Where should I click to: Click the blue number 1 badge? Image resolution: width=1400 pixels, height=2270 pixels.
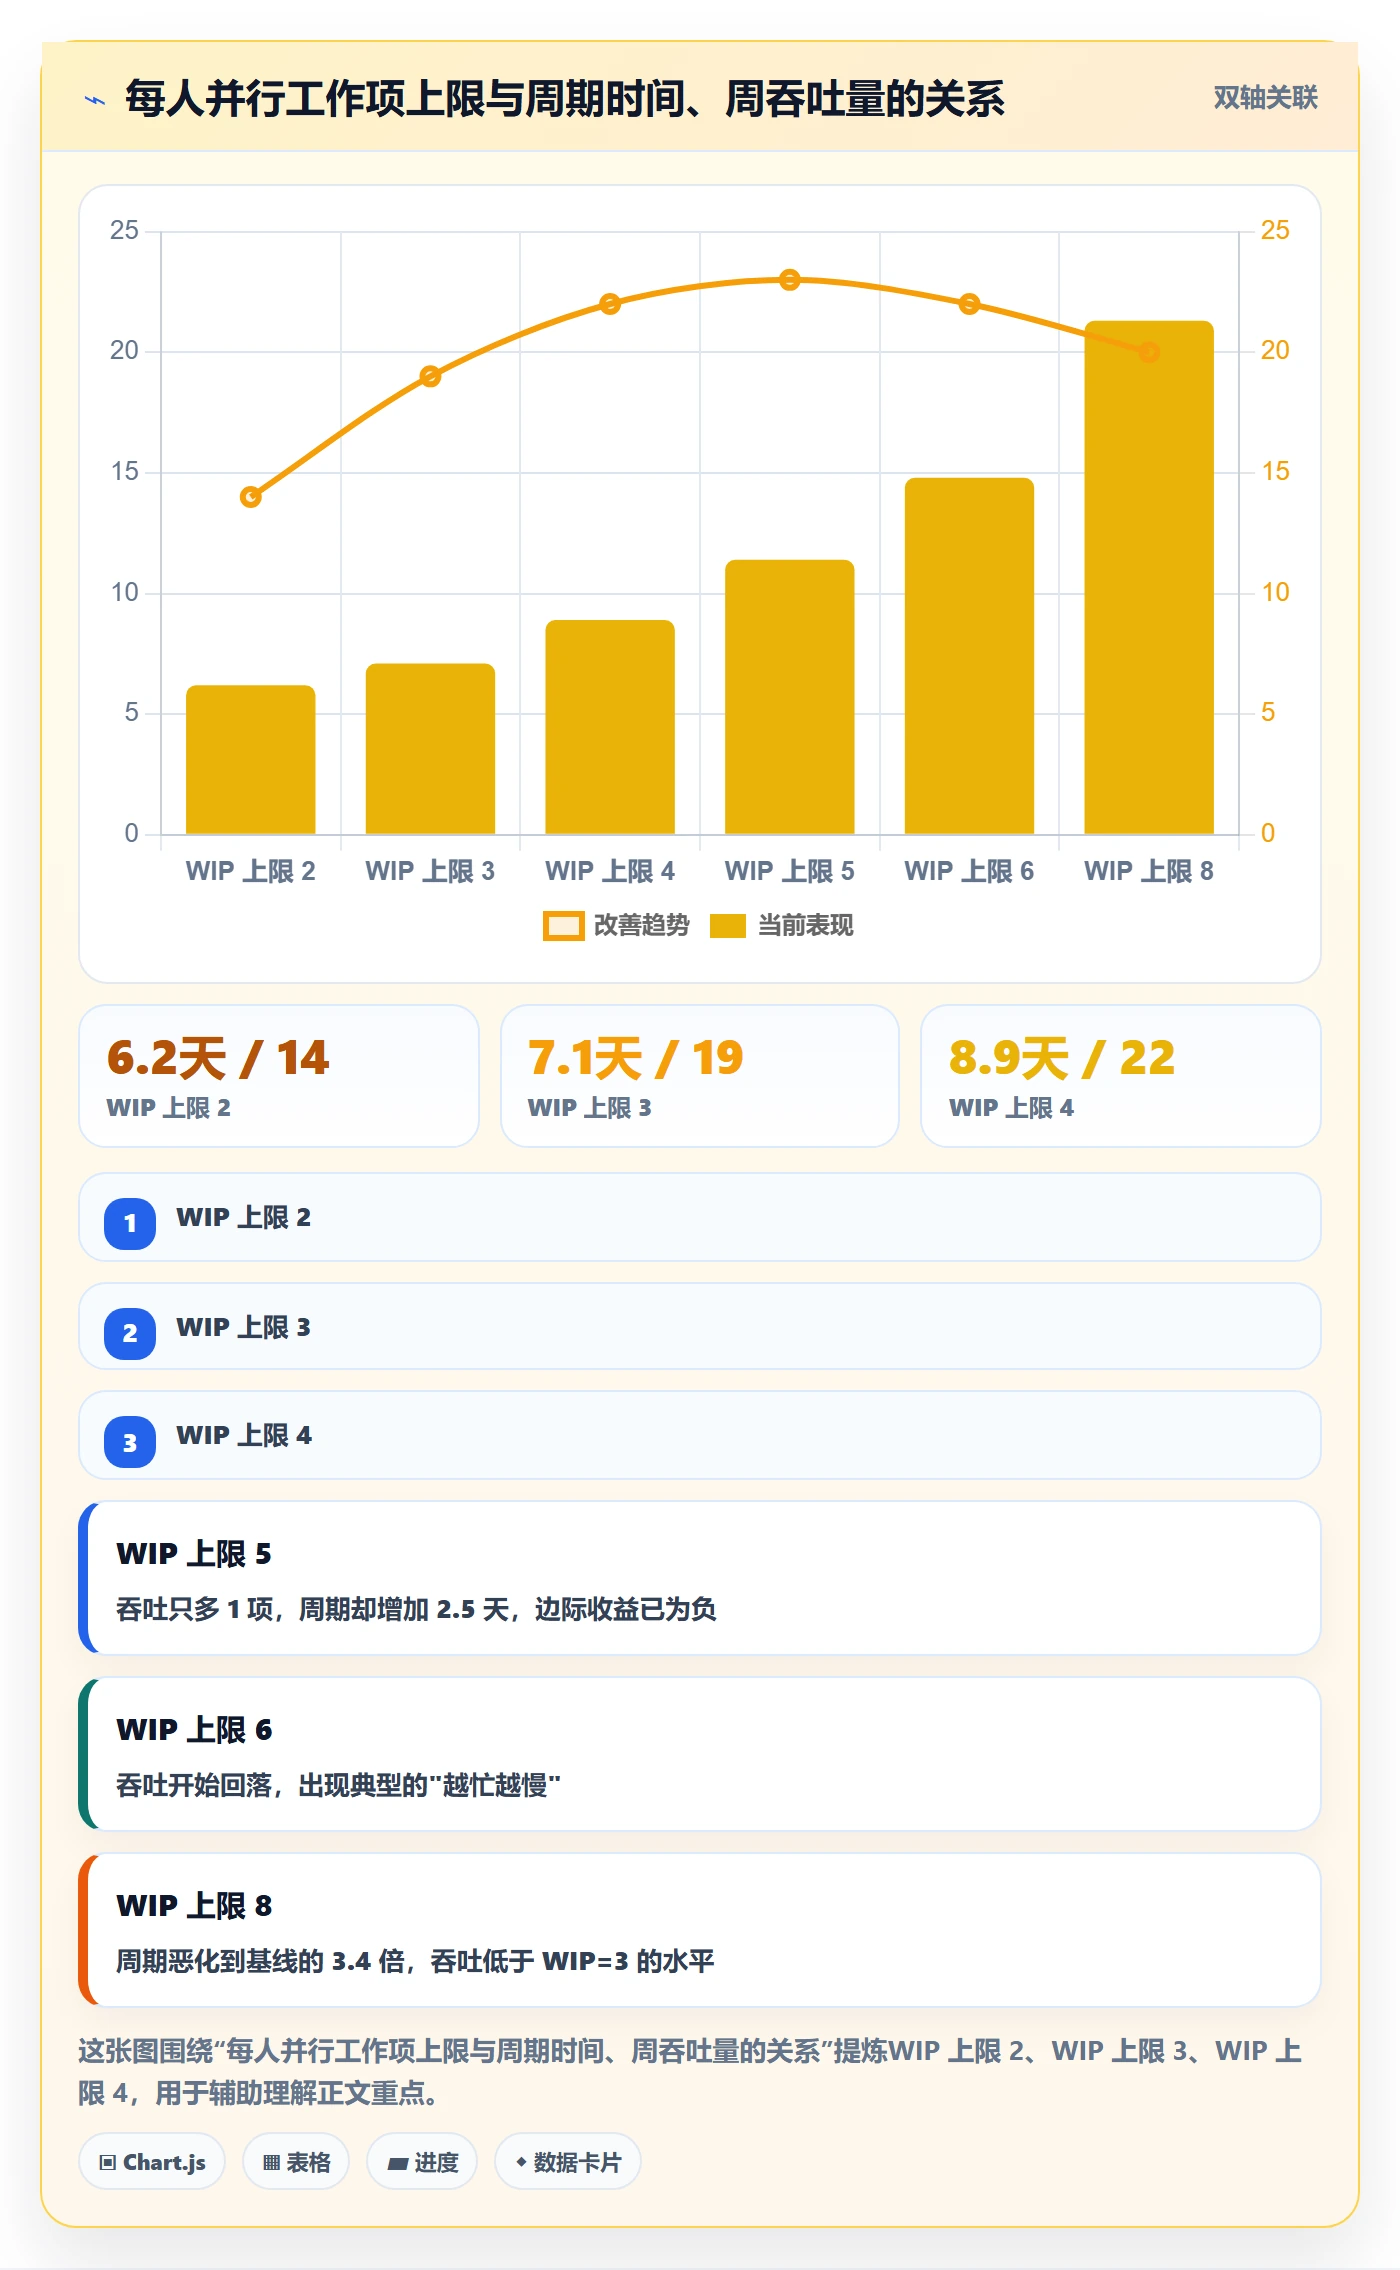pos(130,1223)
